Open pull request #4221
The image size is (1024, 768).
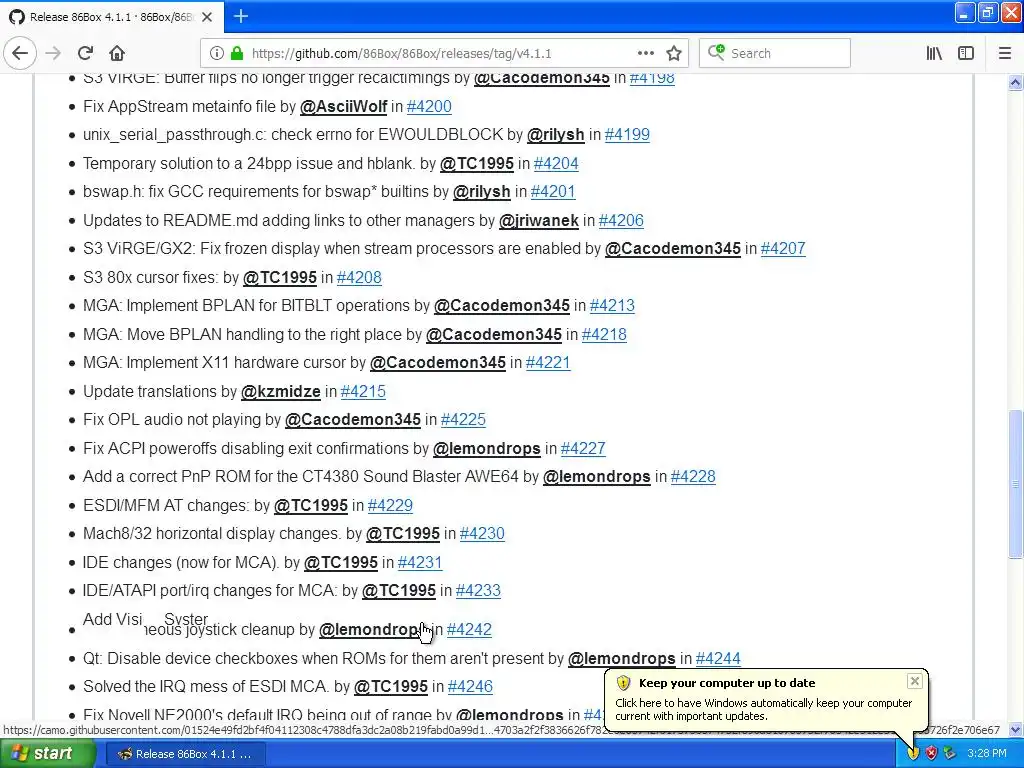click(x=548, y=362)
